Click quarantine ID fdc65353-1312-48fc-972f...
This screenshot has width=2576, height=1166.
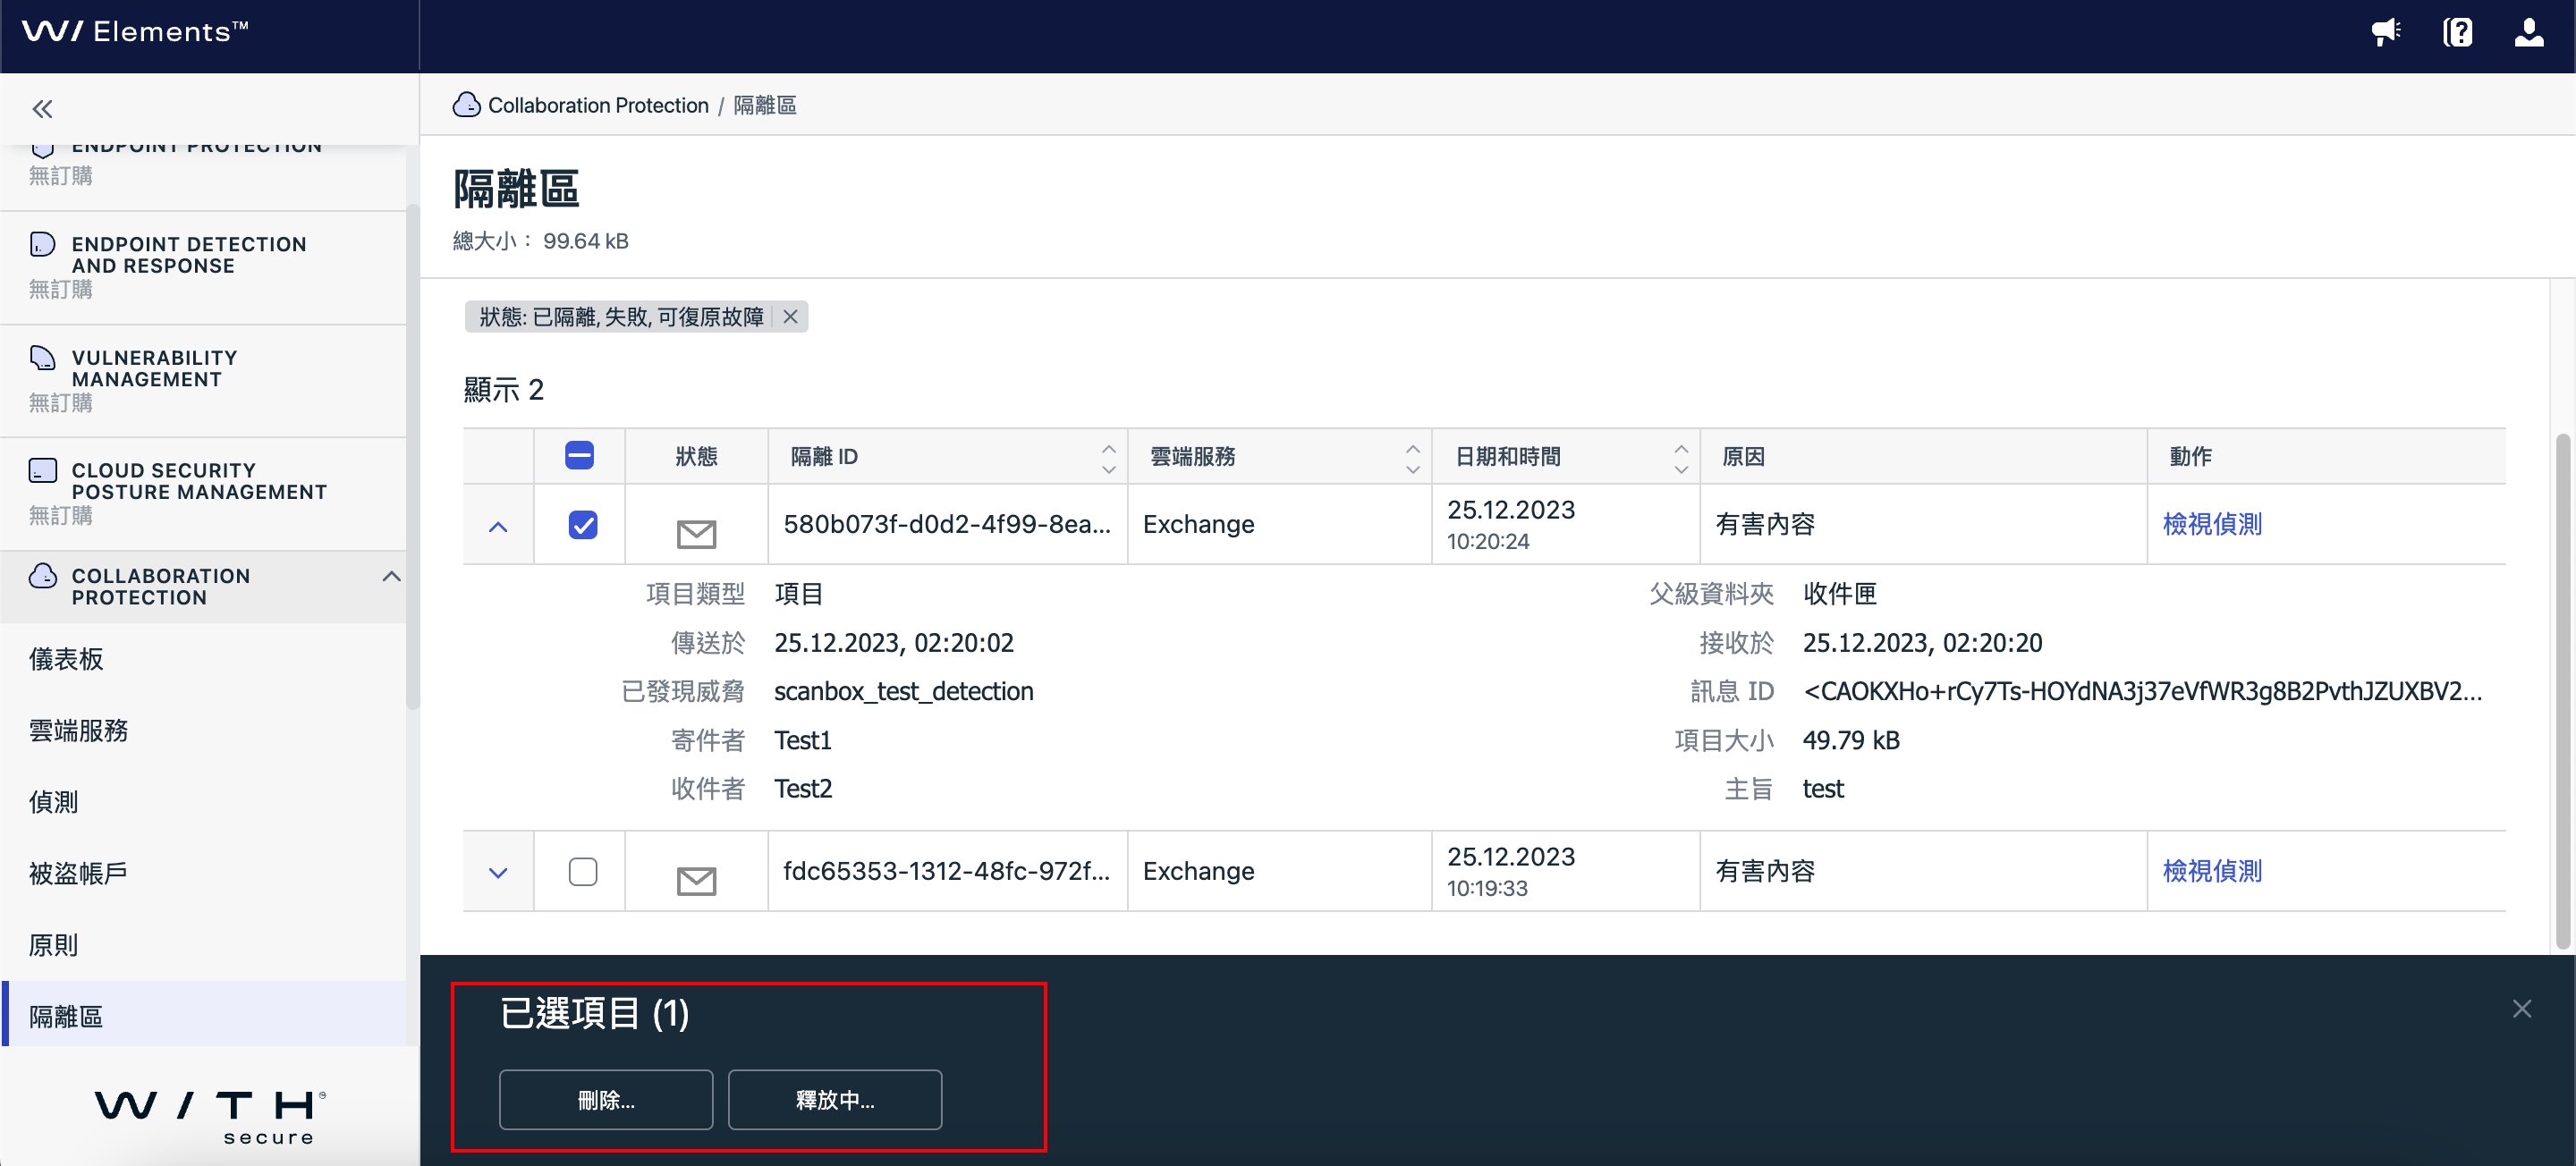pos(946,871)
